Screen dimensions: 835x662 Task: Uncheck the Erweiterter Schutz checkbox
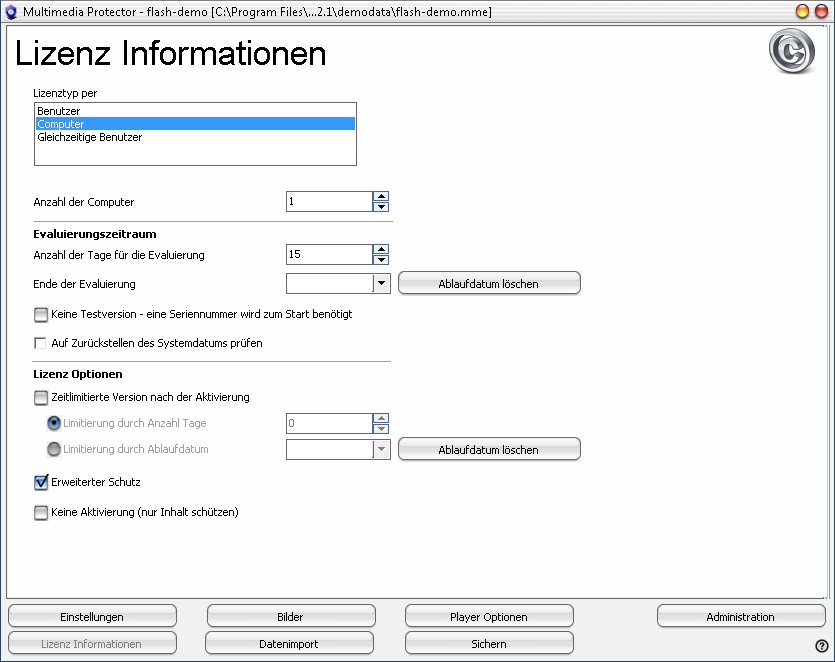[x=41, y=482]
